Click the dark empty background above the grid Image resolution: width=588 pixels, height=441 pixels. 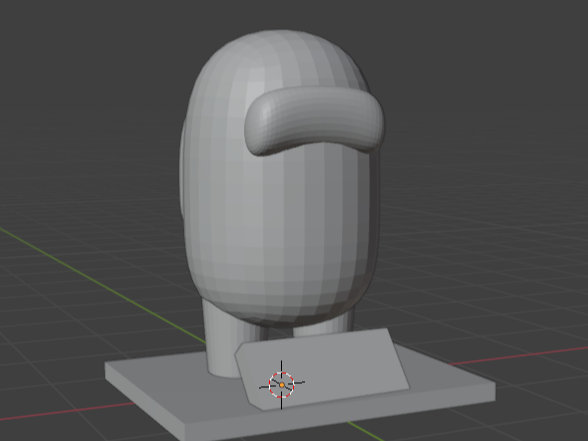click(94, 56)
